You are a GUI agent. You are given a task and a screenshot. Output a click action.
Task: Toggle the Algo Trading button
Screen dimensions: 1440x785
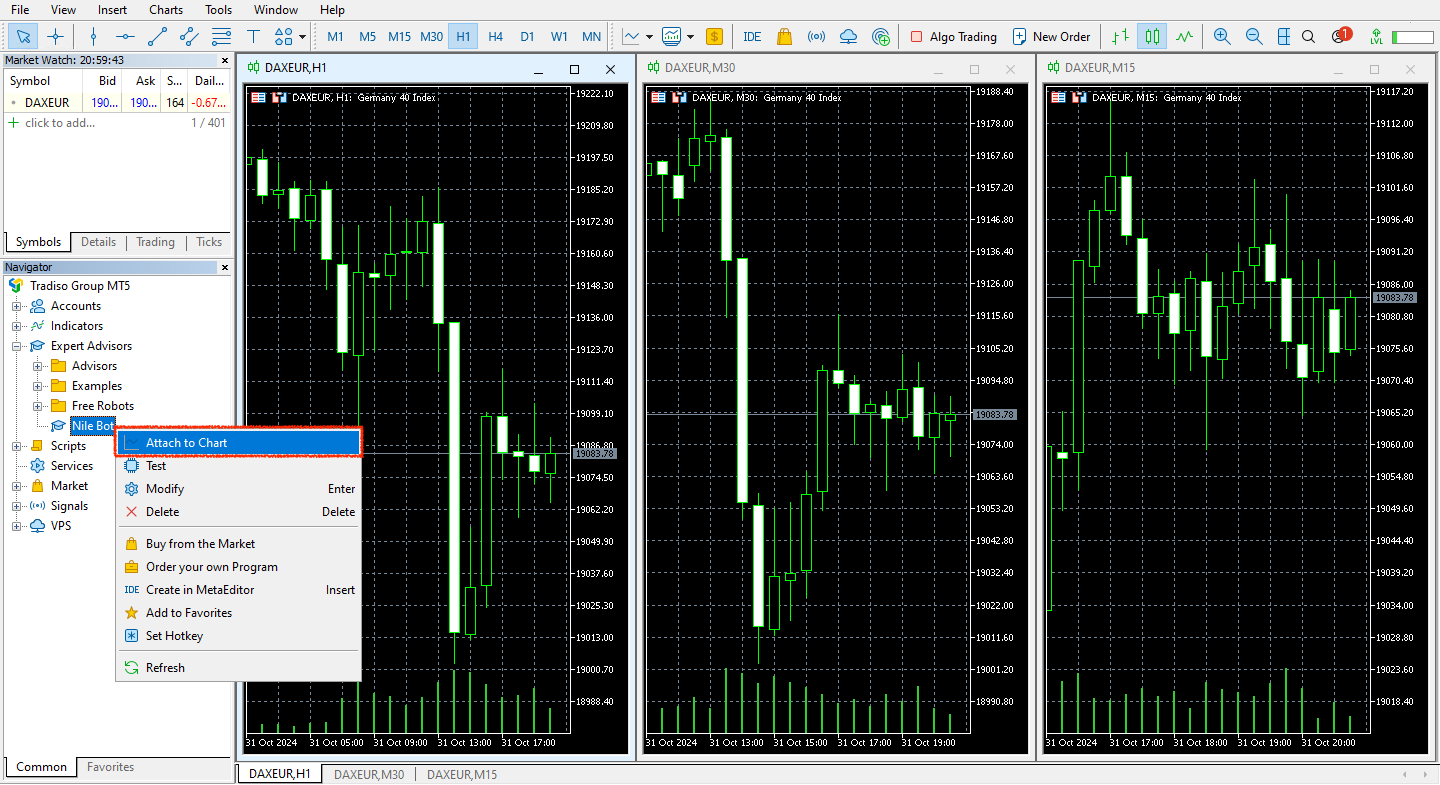click(x=953, y=37)
